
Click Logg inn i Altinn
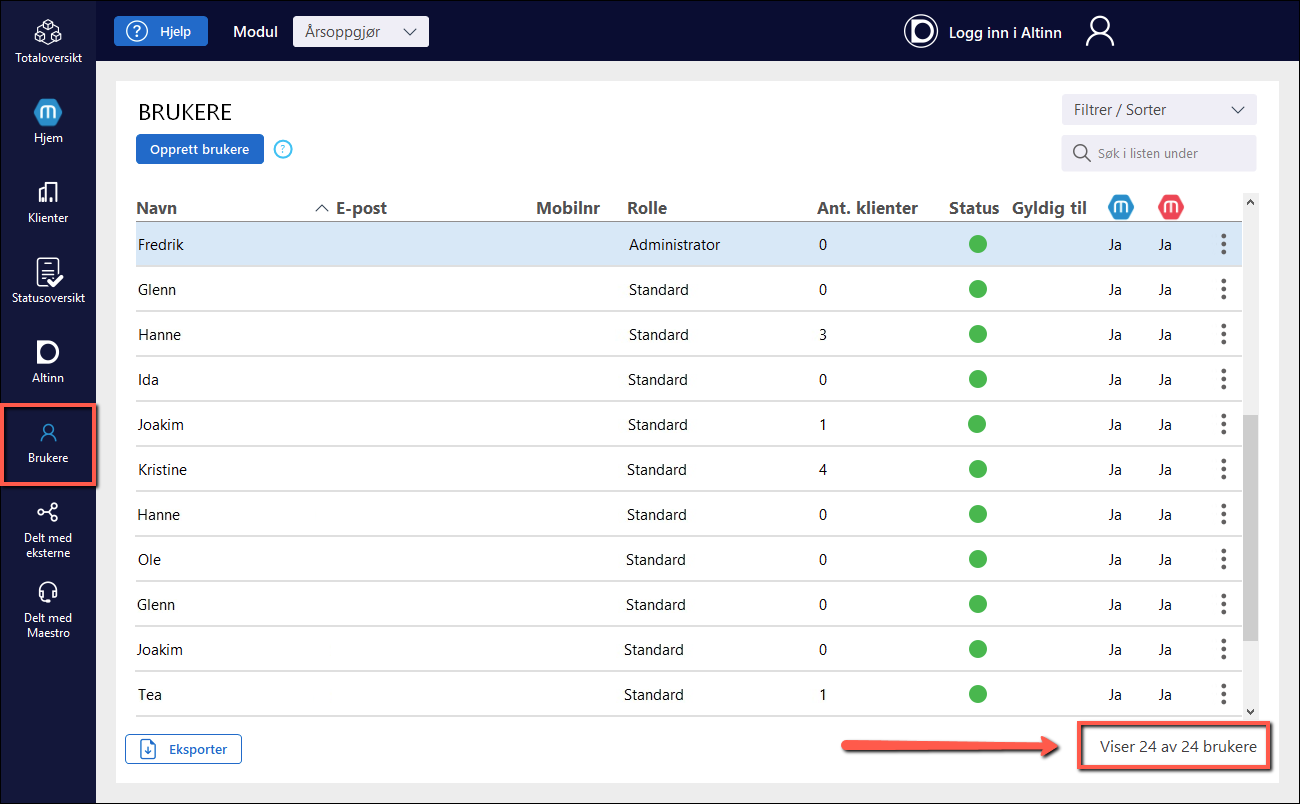tap(983, 32)
